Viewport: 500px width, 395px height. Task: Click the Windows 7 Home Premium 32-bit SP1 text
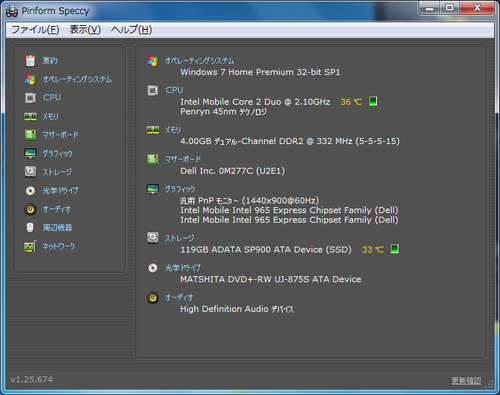[260, 72]
